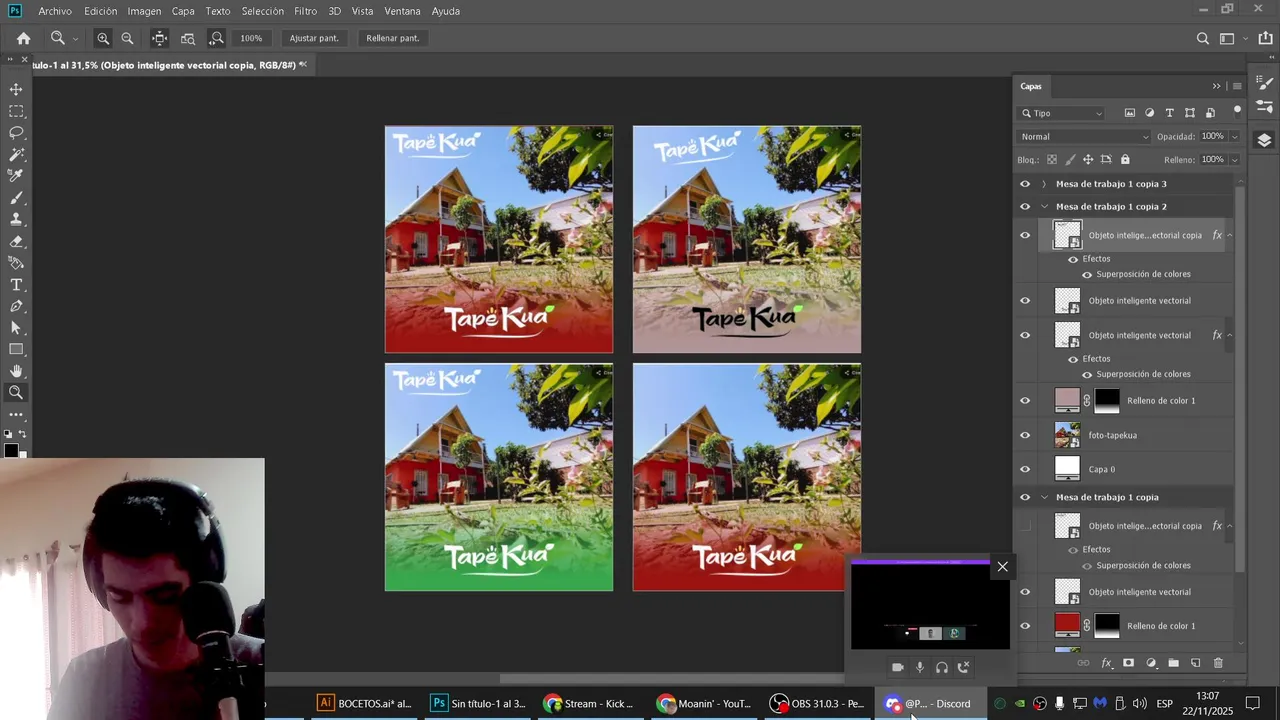
Task: Select the Path Selection tool
Action: point(16,328)
